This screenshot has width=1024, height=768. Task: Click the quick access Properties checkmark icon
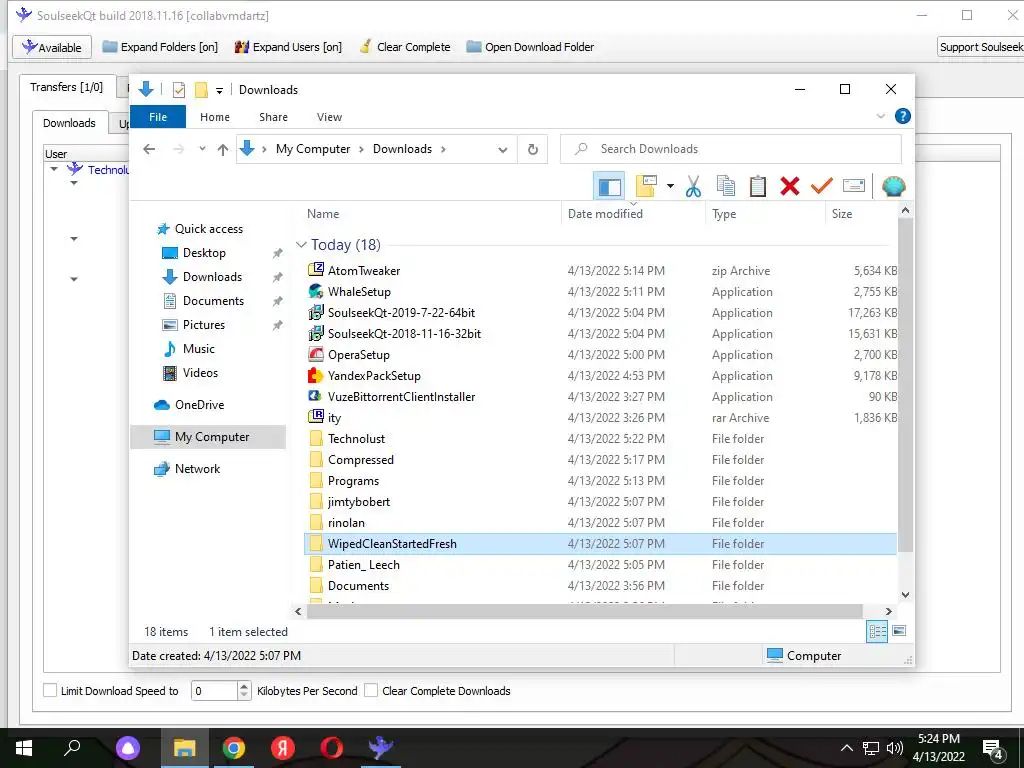click(179, 90)
